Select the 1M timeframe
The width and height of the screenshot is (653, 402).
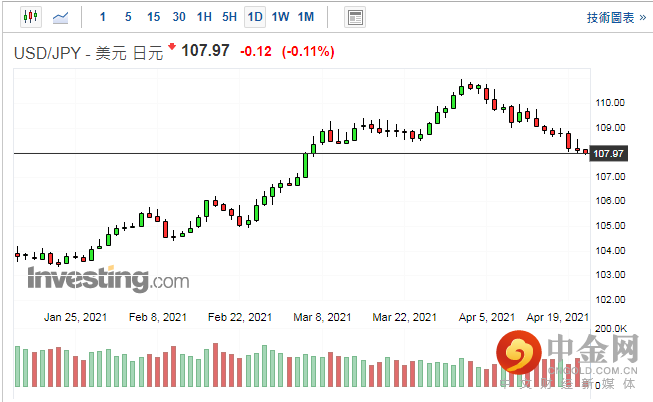[x=306, y=17]
